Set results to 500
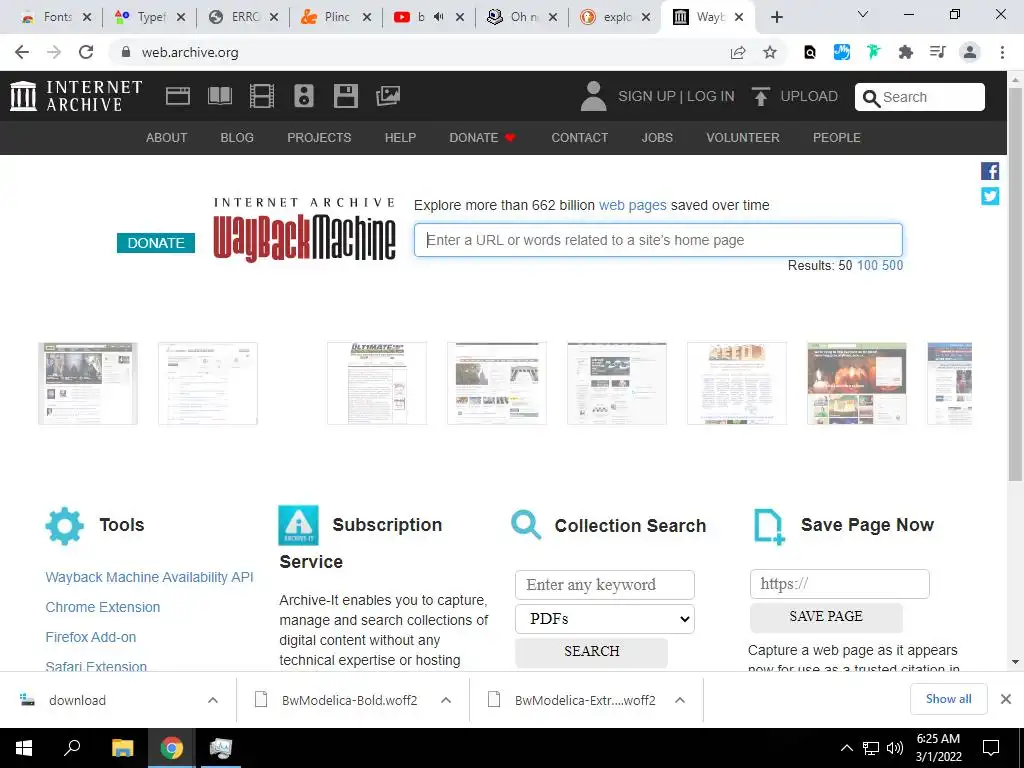1024x768 pixels. click(892, 266)
